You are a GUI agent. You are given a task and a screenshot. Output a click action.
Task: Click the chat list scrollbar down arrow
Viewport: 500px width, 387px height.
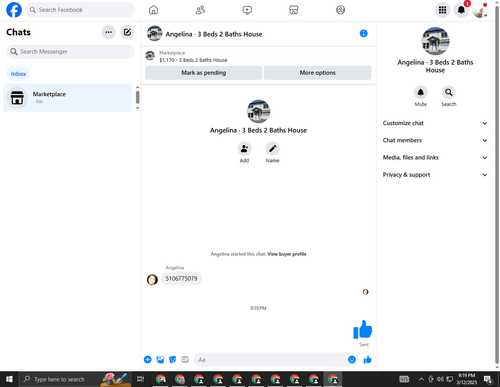click(x=137, y=108)
